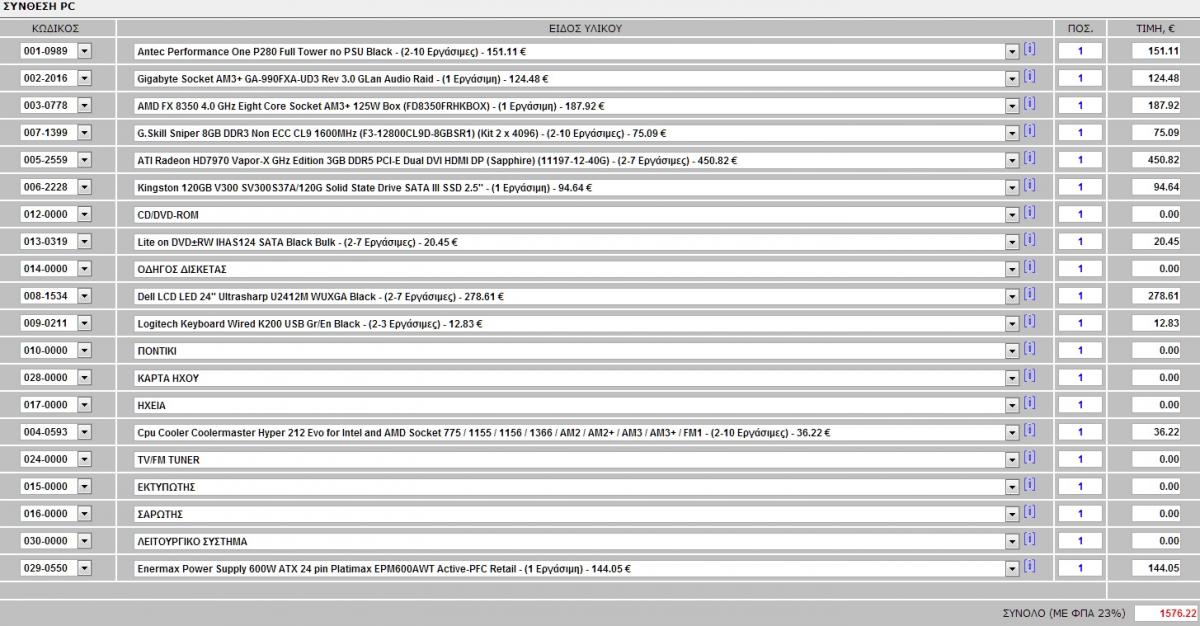The height and width of the screenshot is (626, 1200).
Task: Expand code dropdown 008-1534
Action: (x=84, y=296)
